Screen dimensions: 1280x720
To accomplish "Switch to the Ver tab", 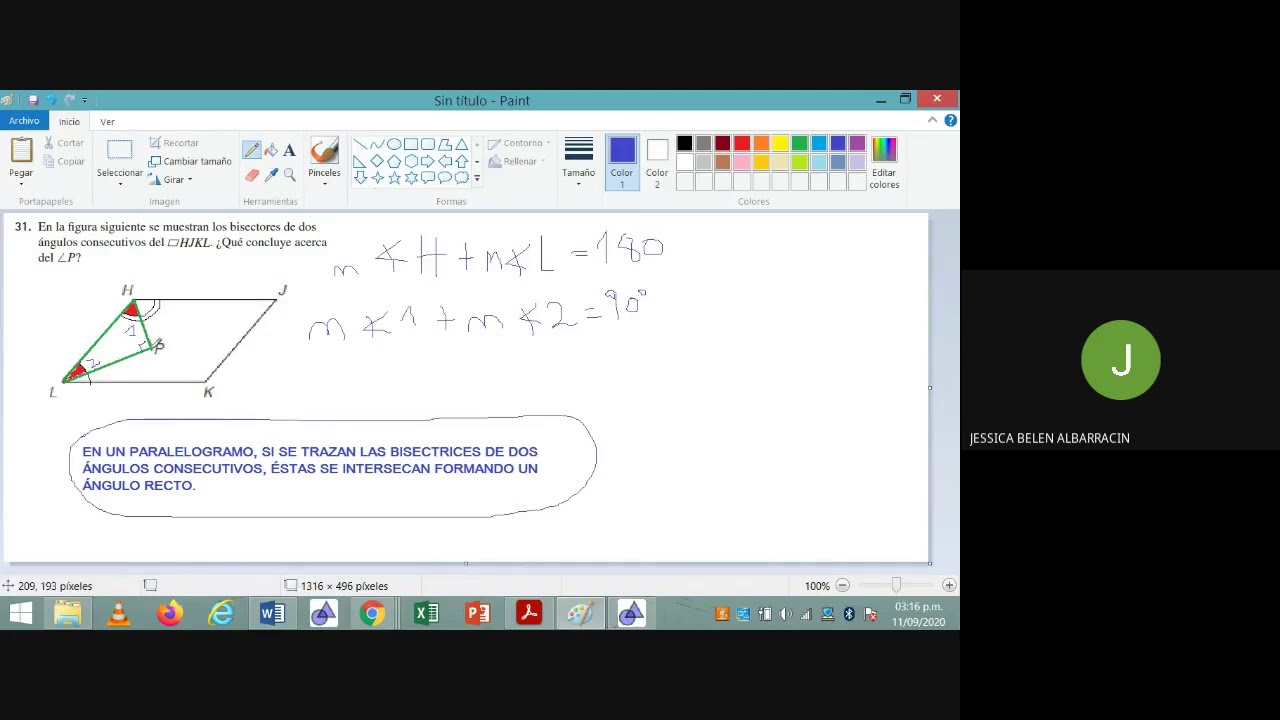I will pos(107,122).
